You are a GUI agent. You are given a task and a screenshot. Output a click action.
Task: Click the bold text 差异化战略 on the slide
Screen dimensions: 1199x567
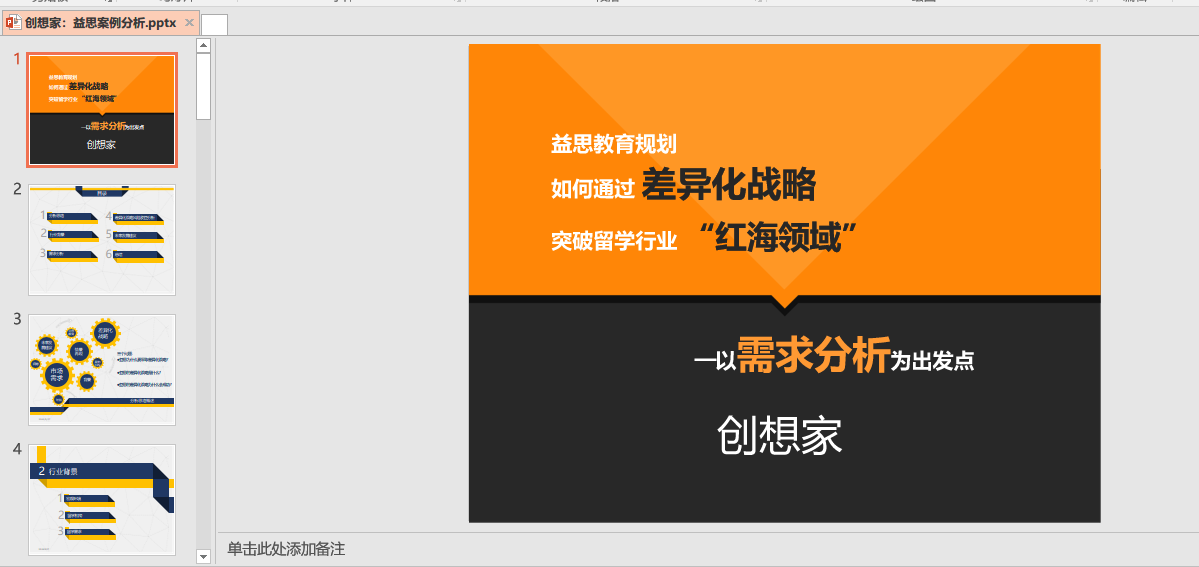click(x=729, y=184)
